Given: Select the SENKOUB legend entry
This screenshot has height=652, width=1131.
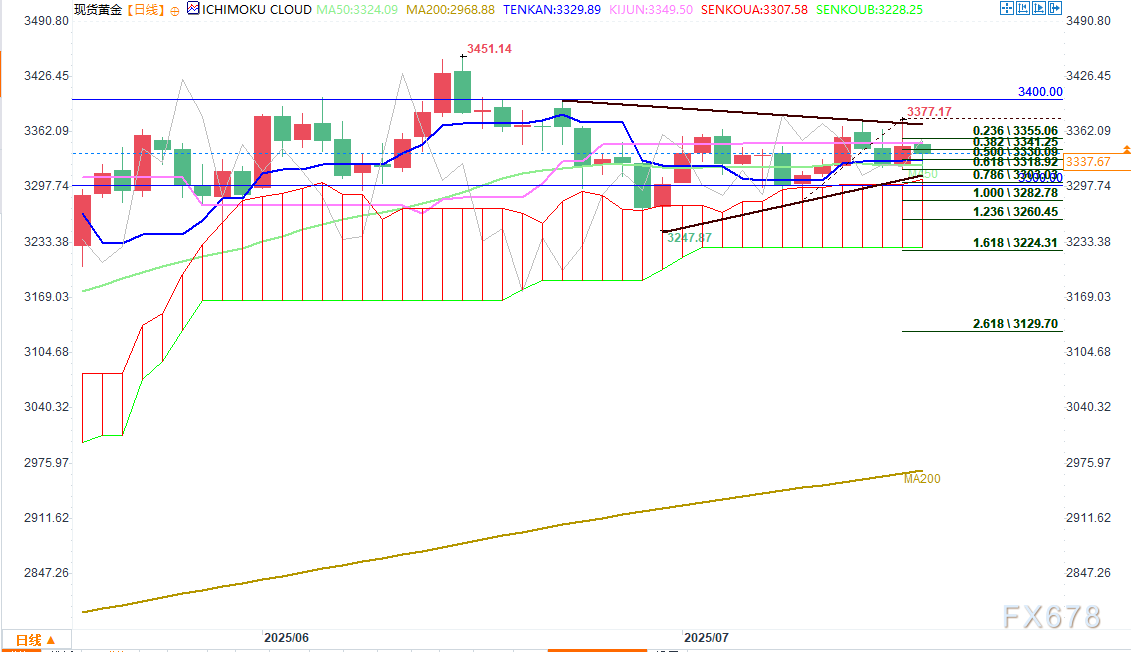Looking at the screenshot, I should pos(869,9).
